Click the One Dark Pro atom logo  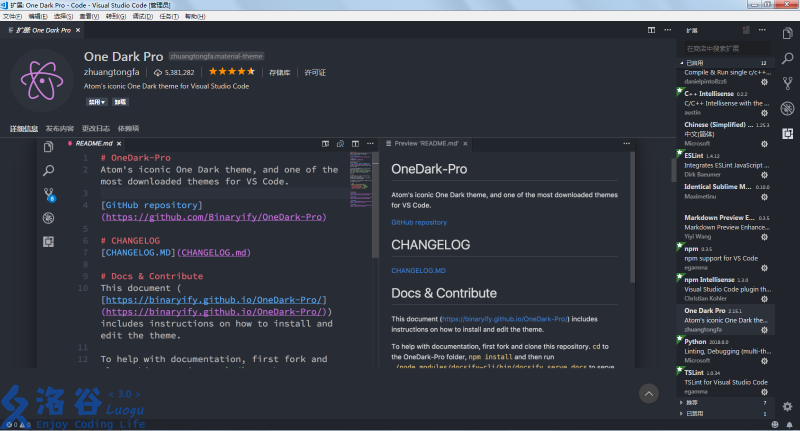(42, 81)
